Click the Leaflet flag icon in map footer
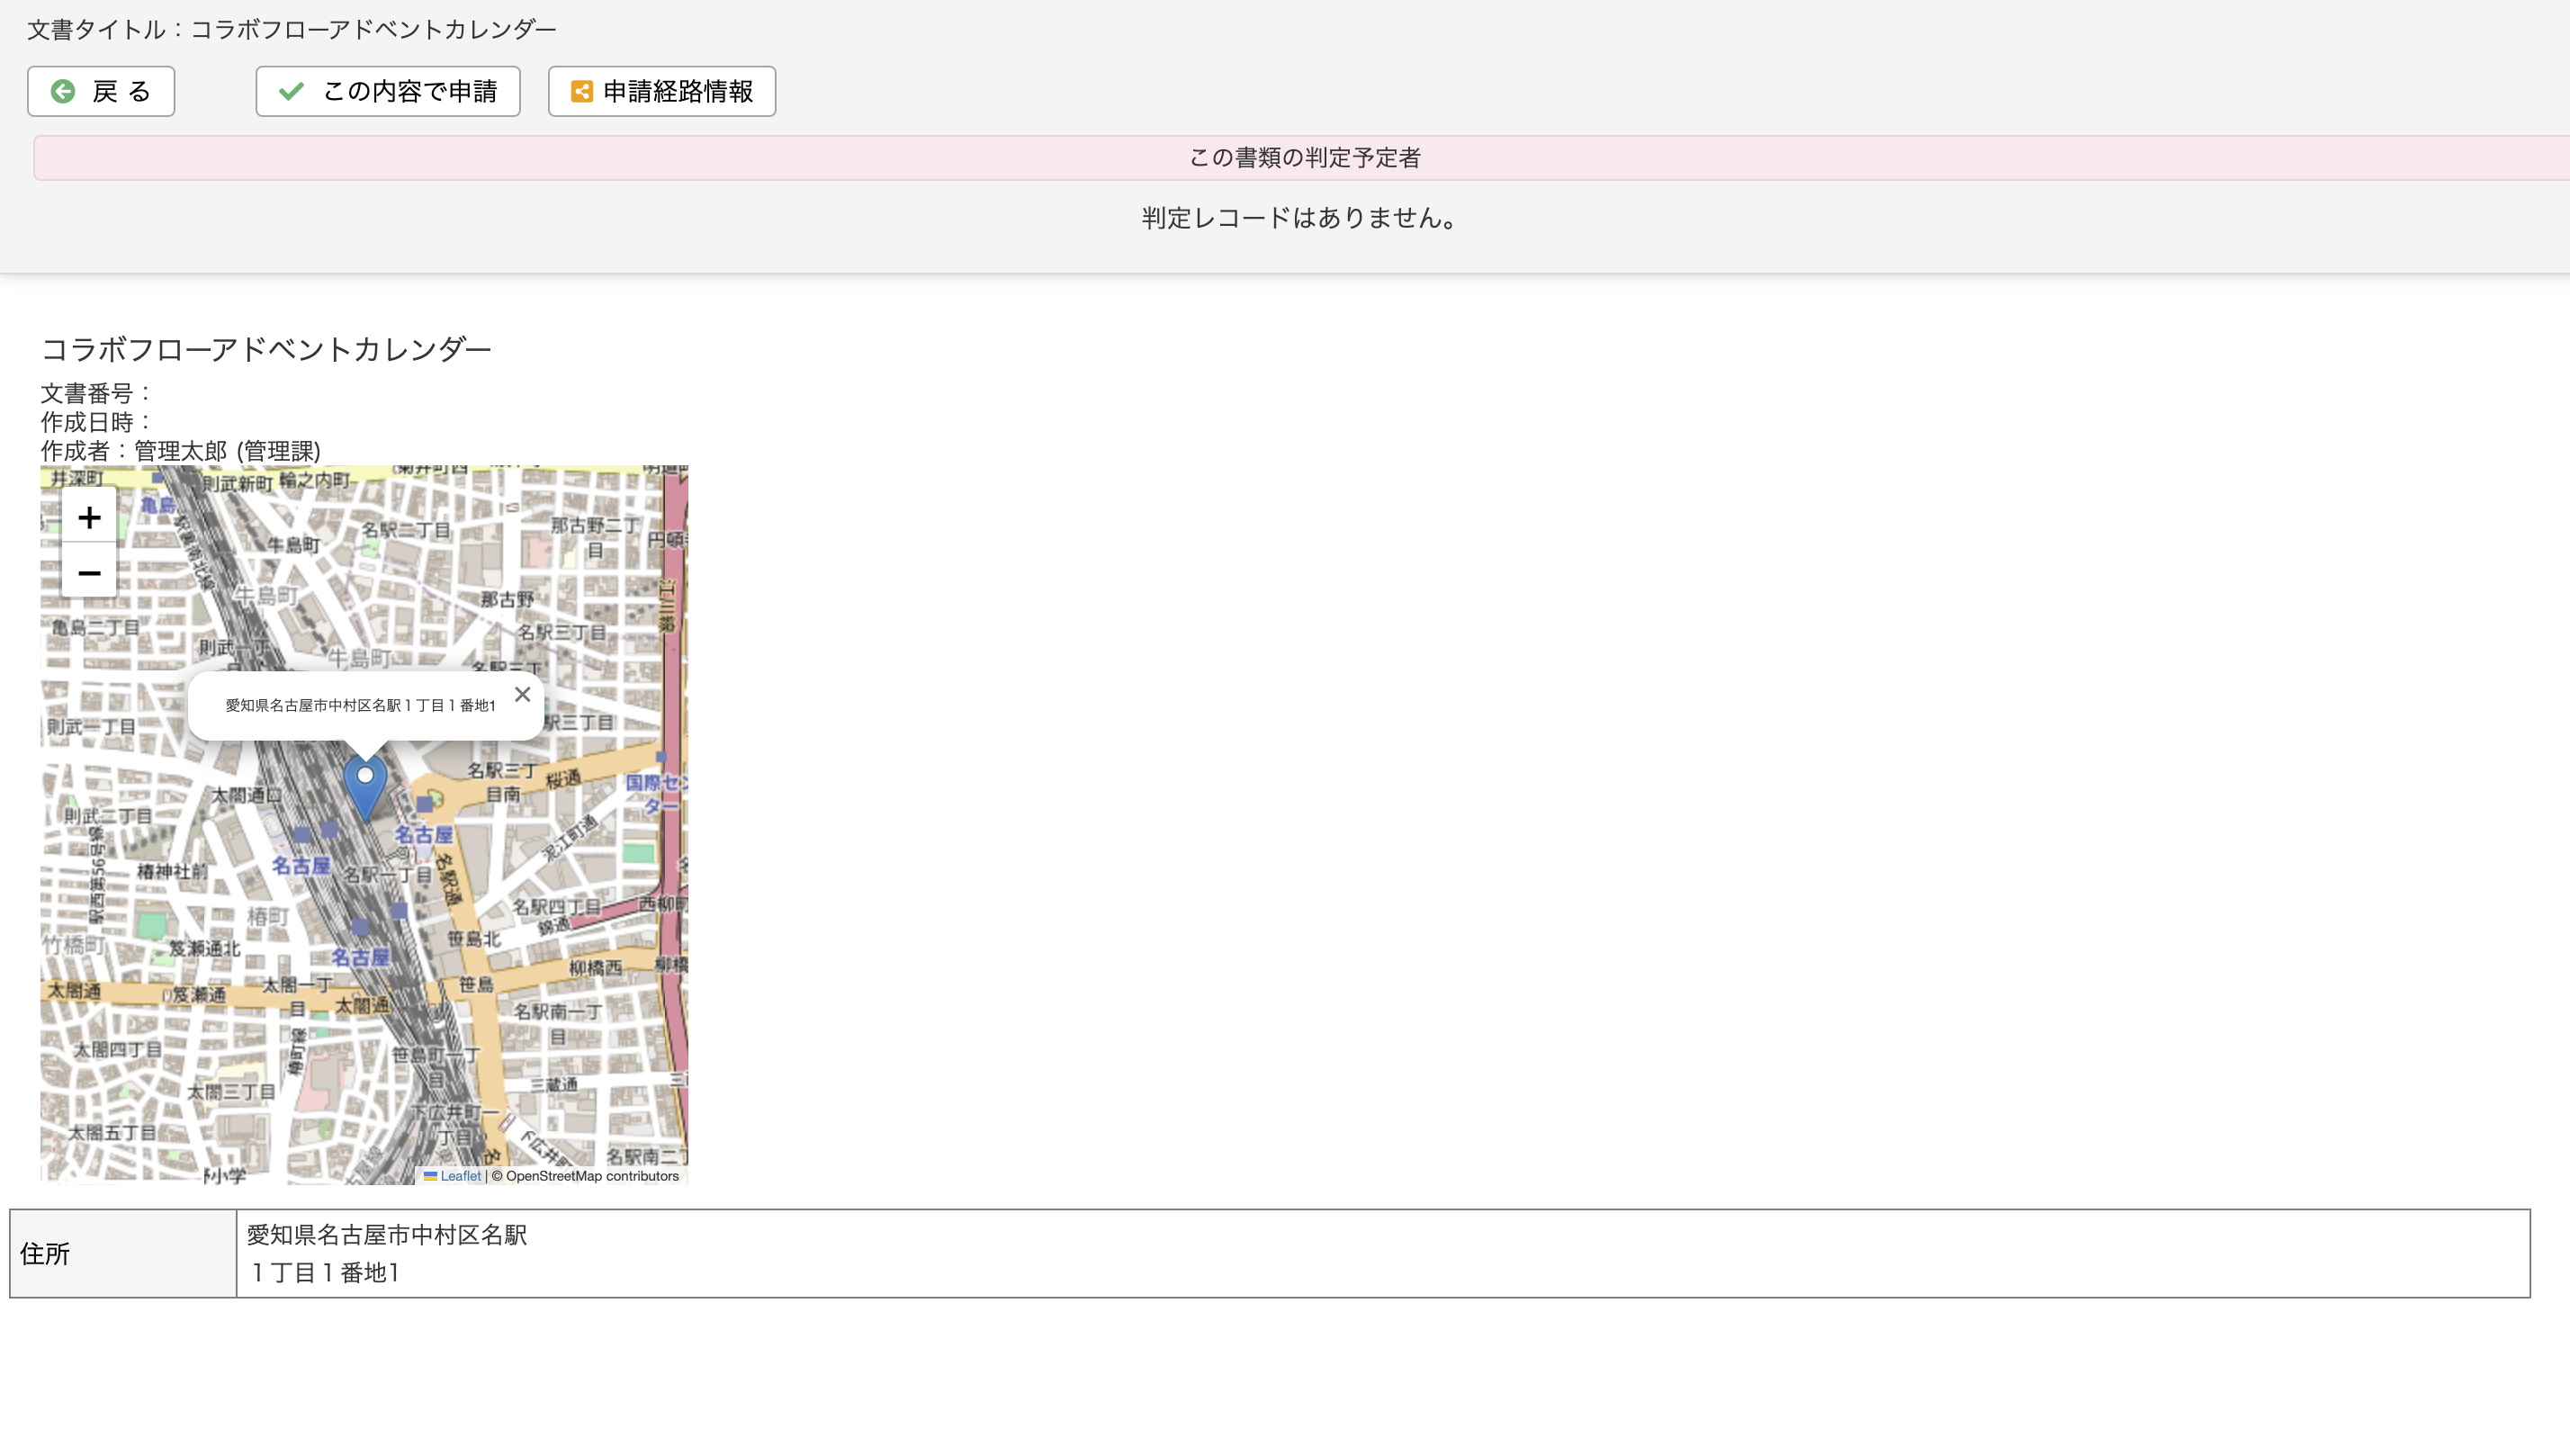Image resolution: width=2570 pixels, height=1456 pixels. [430, 1176]
